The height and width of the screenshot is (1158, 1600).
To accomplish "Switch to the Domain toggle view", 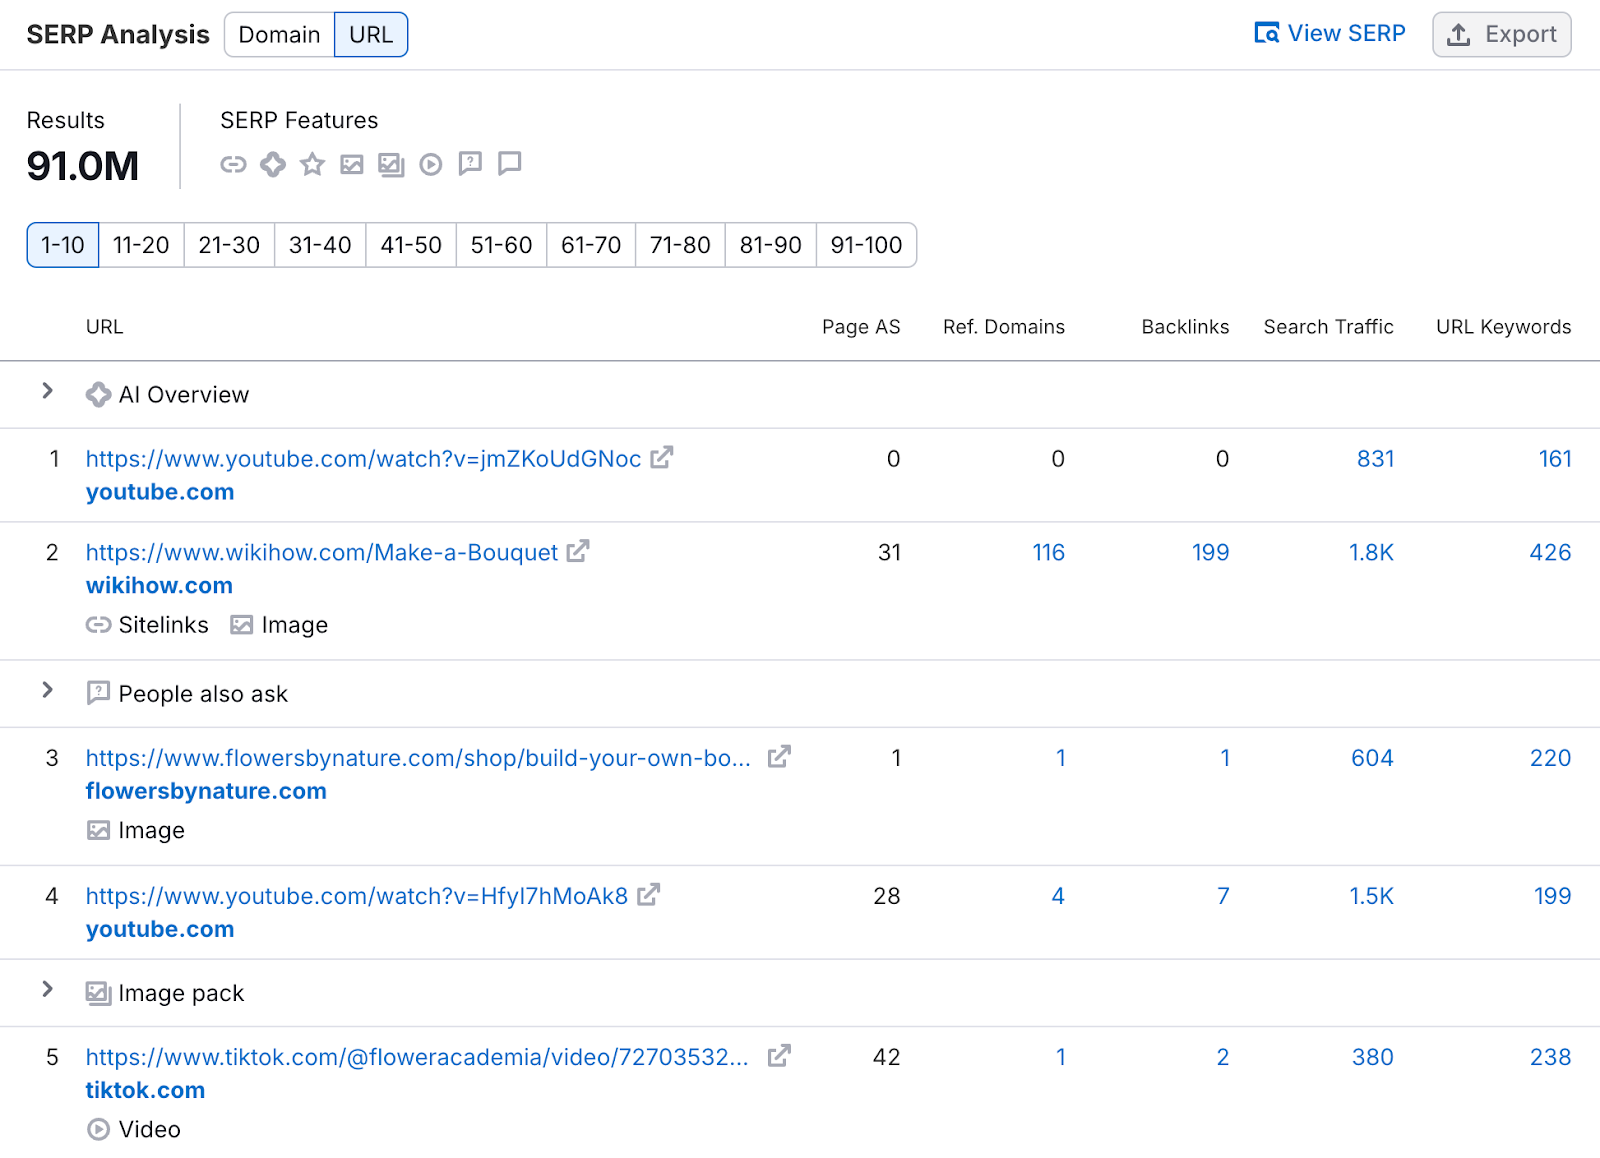I will pyautogui.click(x=279, y=34).
